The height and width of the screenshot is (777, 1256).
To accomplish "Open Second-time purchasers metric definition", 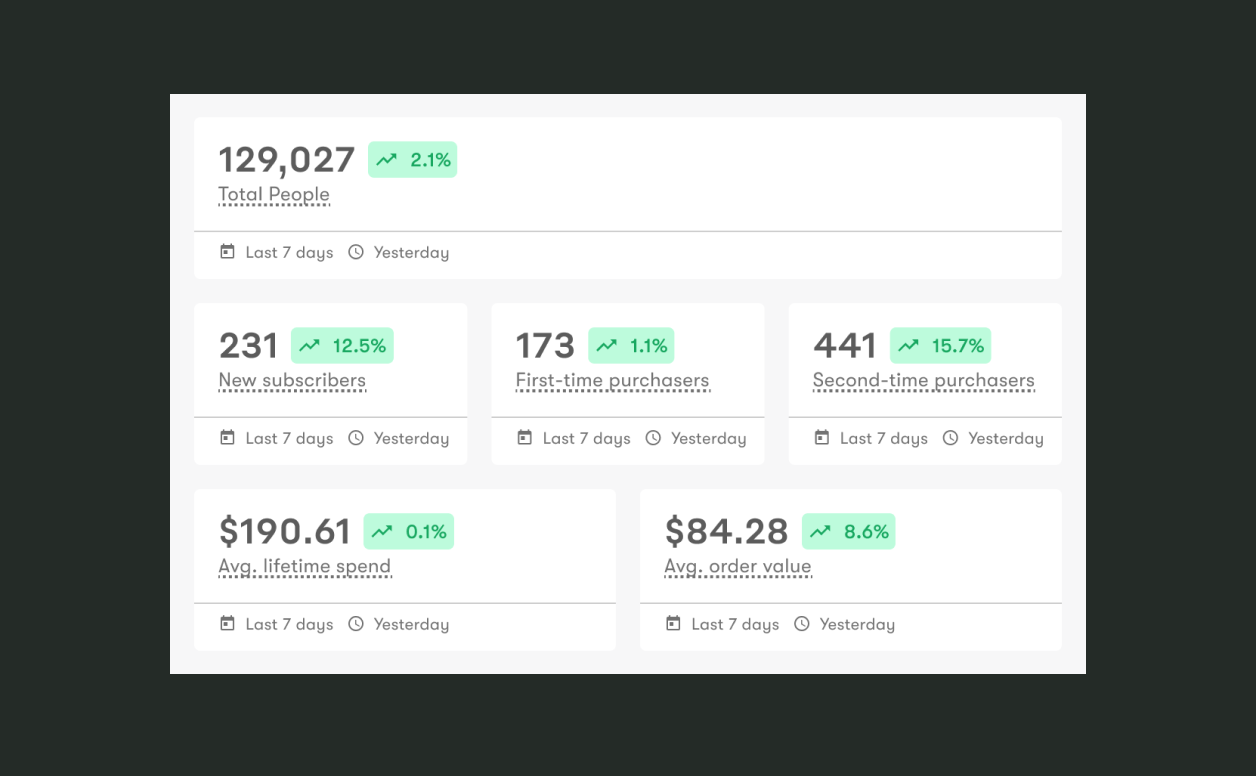I will click(x=923, y=380).
